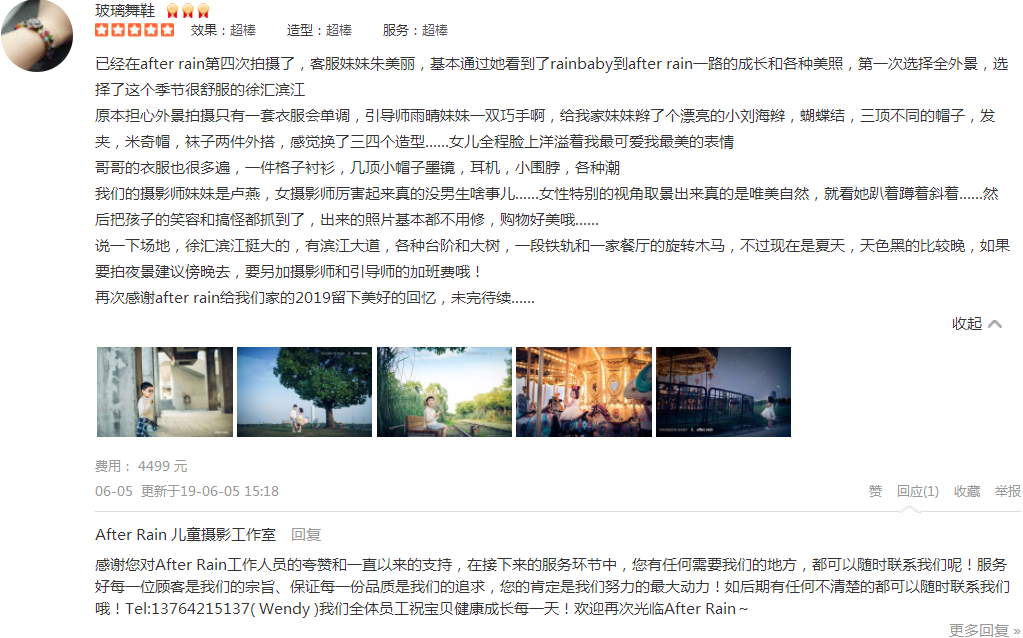Save this review with 收藏
The height and width of the screenshot is (638, 1023).
pos(967,491)
